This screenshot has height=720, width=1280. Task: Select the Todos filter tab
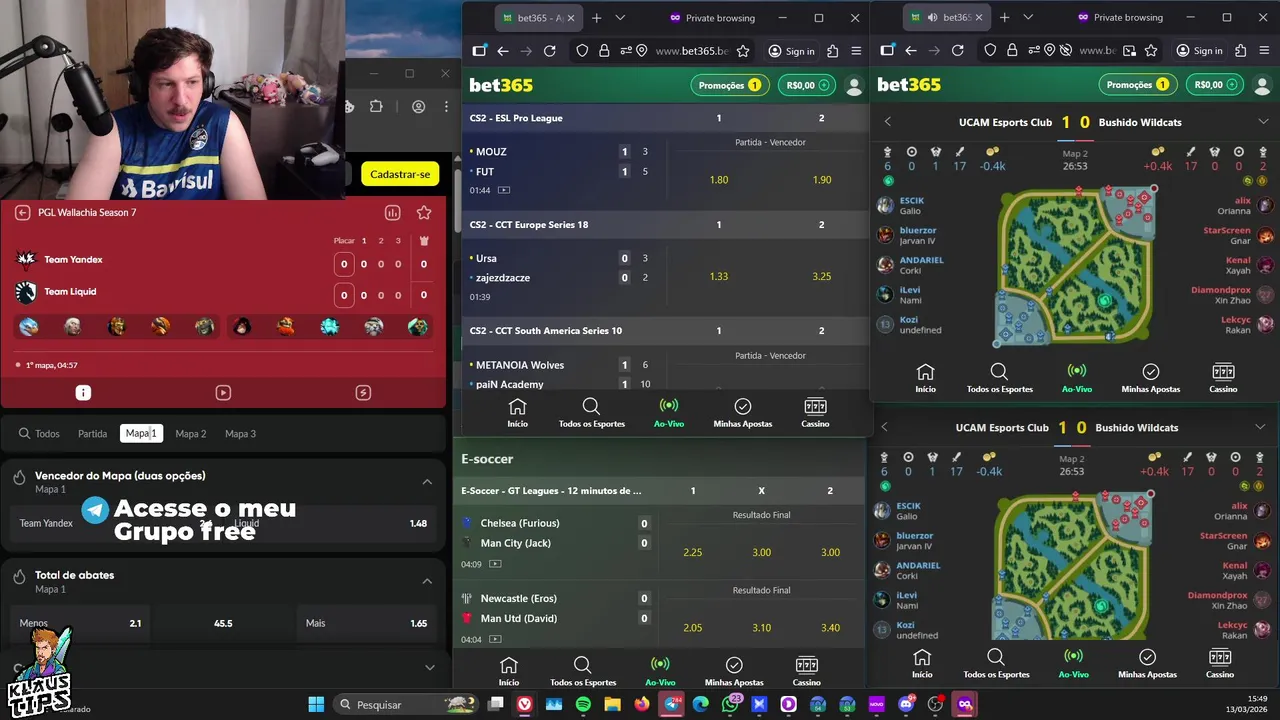click(x=40, y=434)
